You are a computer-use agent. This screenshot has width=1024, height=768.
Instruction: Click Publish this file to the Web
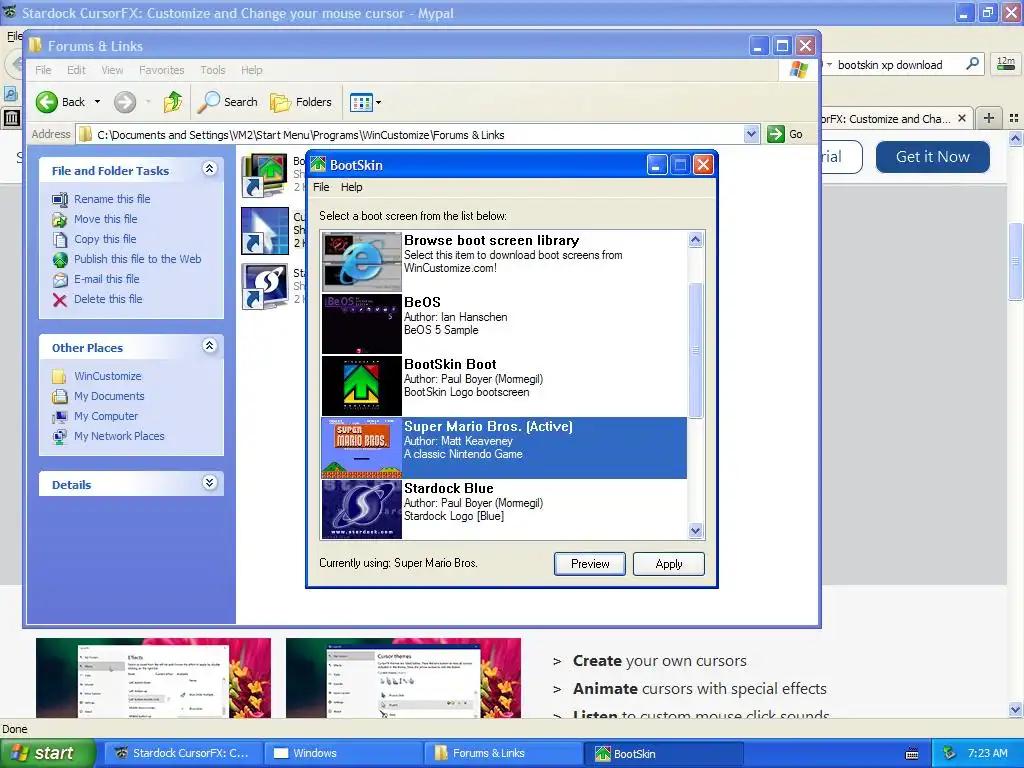[137, 259]
